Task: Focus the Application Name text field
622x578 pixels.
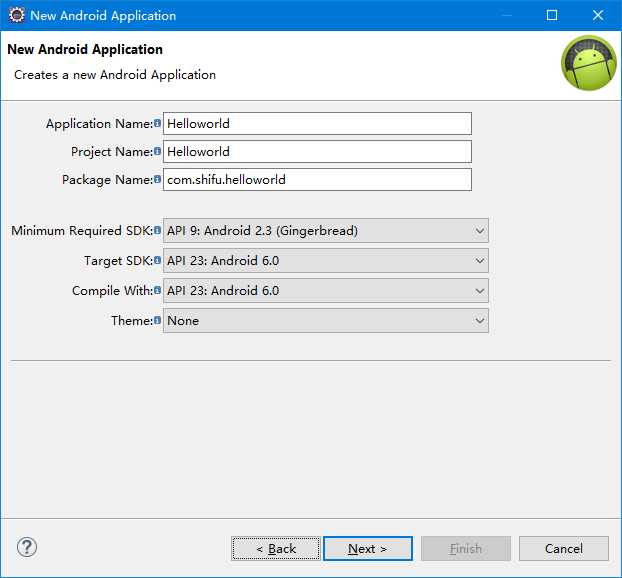Action: pos(317,123)
